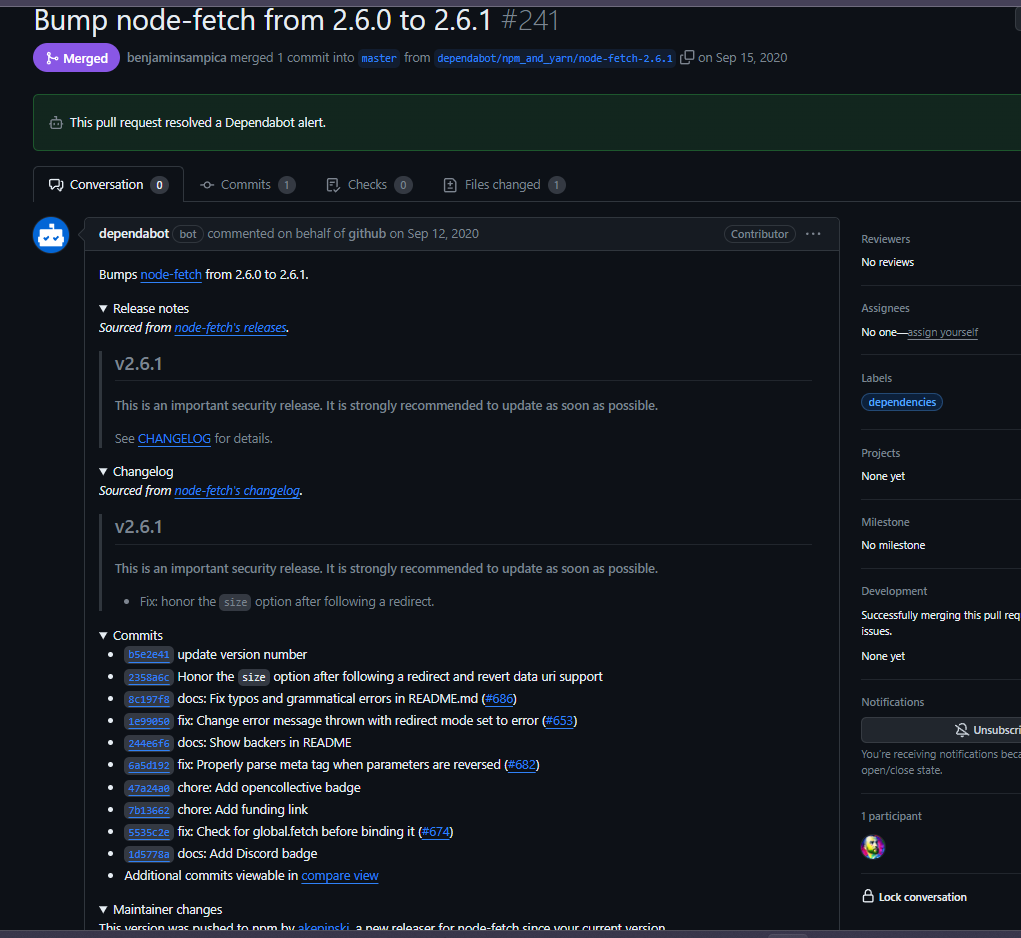
Task: Click the github organization name in comment header
Action: pos(367,234)
